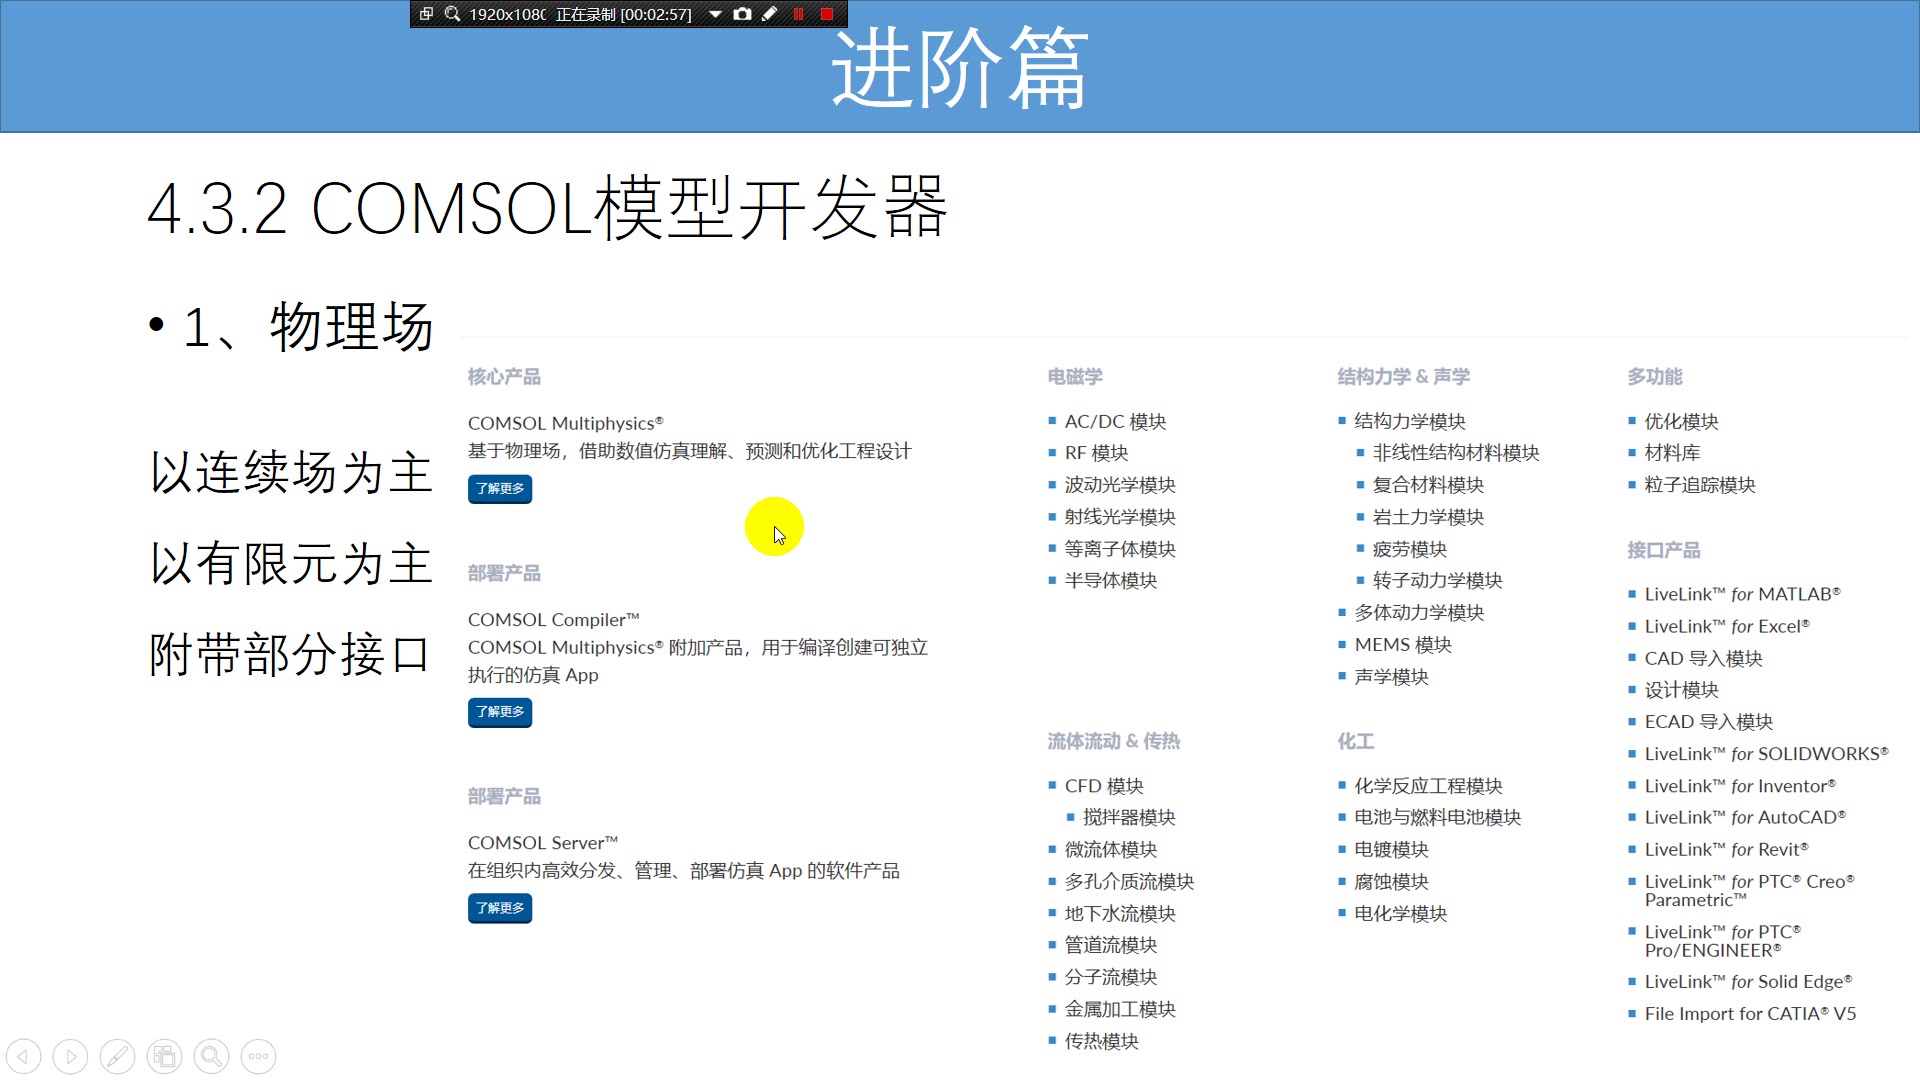Select 射线光学模块 entry
This screenshot has height=1080, width=1920.
(1120, 517)
